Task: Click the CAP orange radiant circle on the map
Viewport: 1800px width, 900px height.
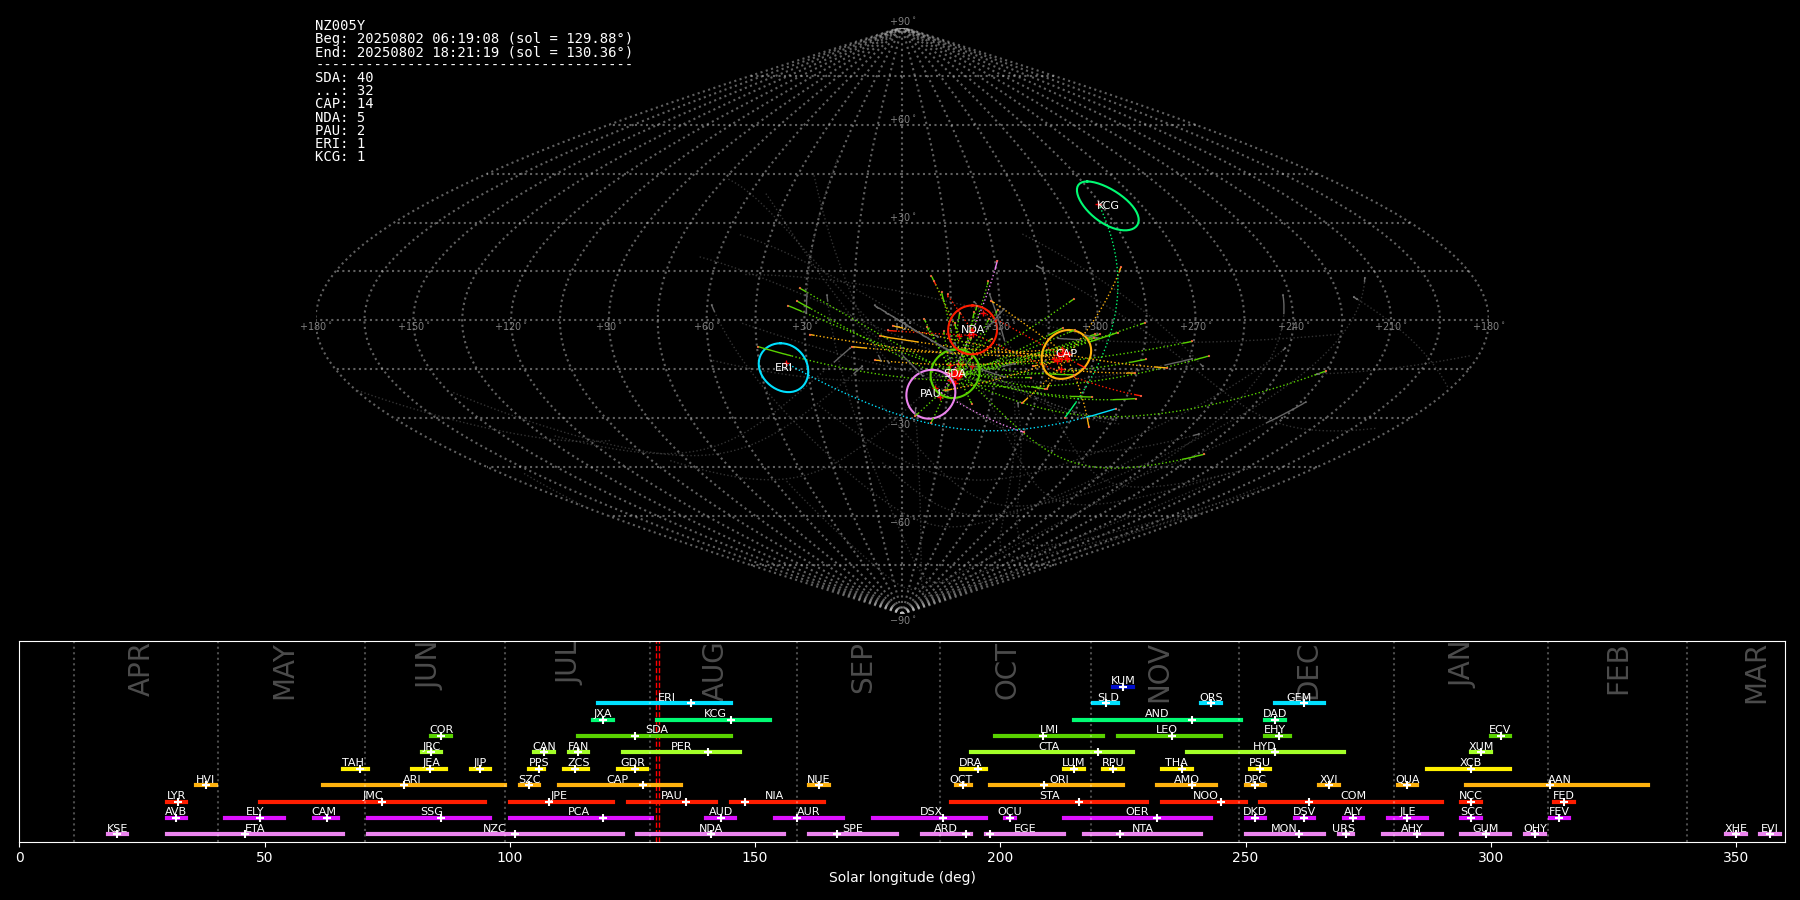Action: coord(1066,354)
